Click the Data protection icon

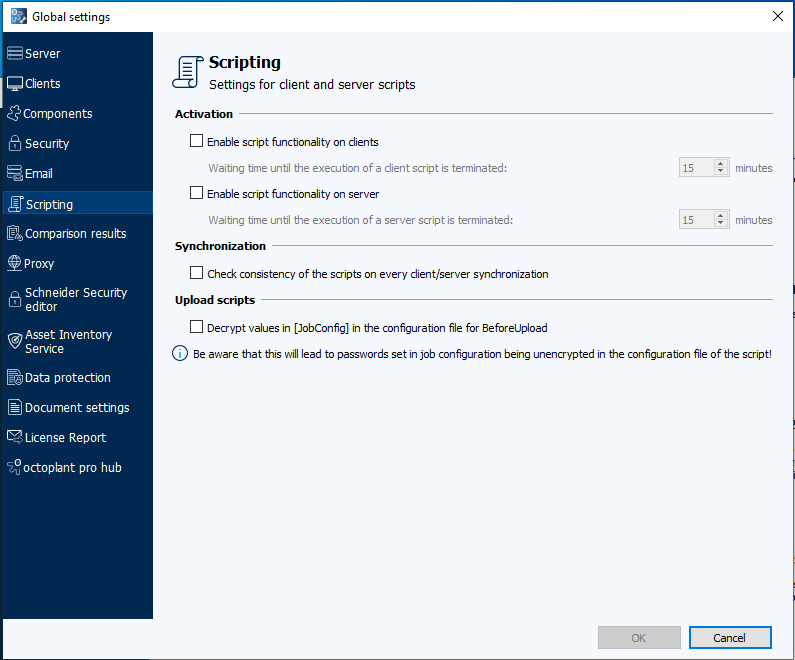pos(15,377)
